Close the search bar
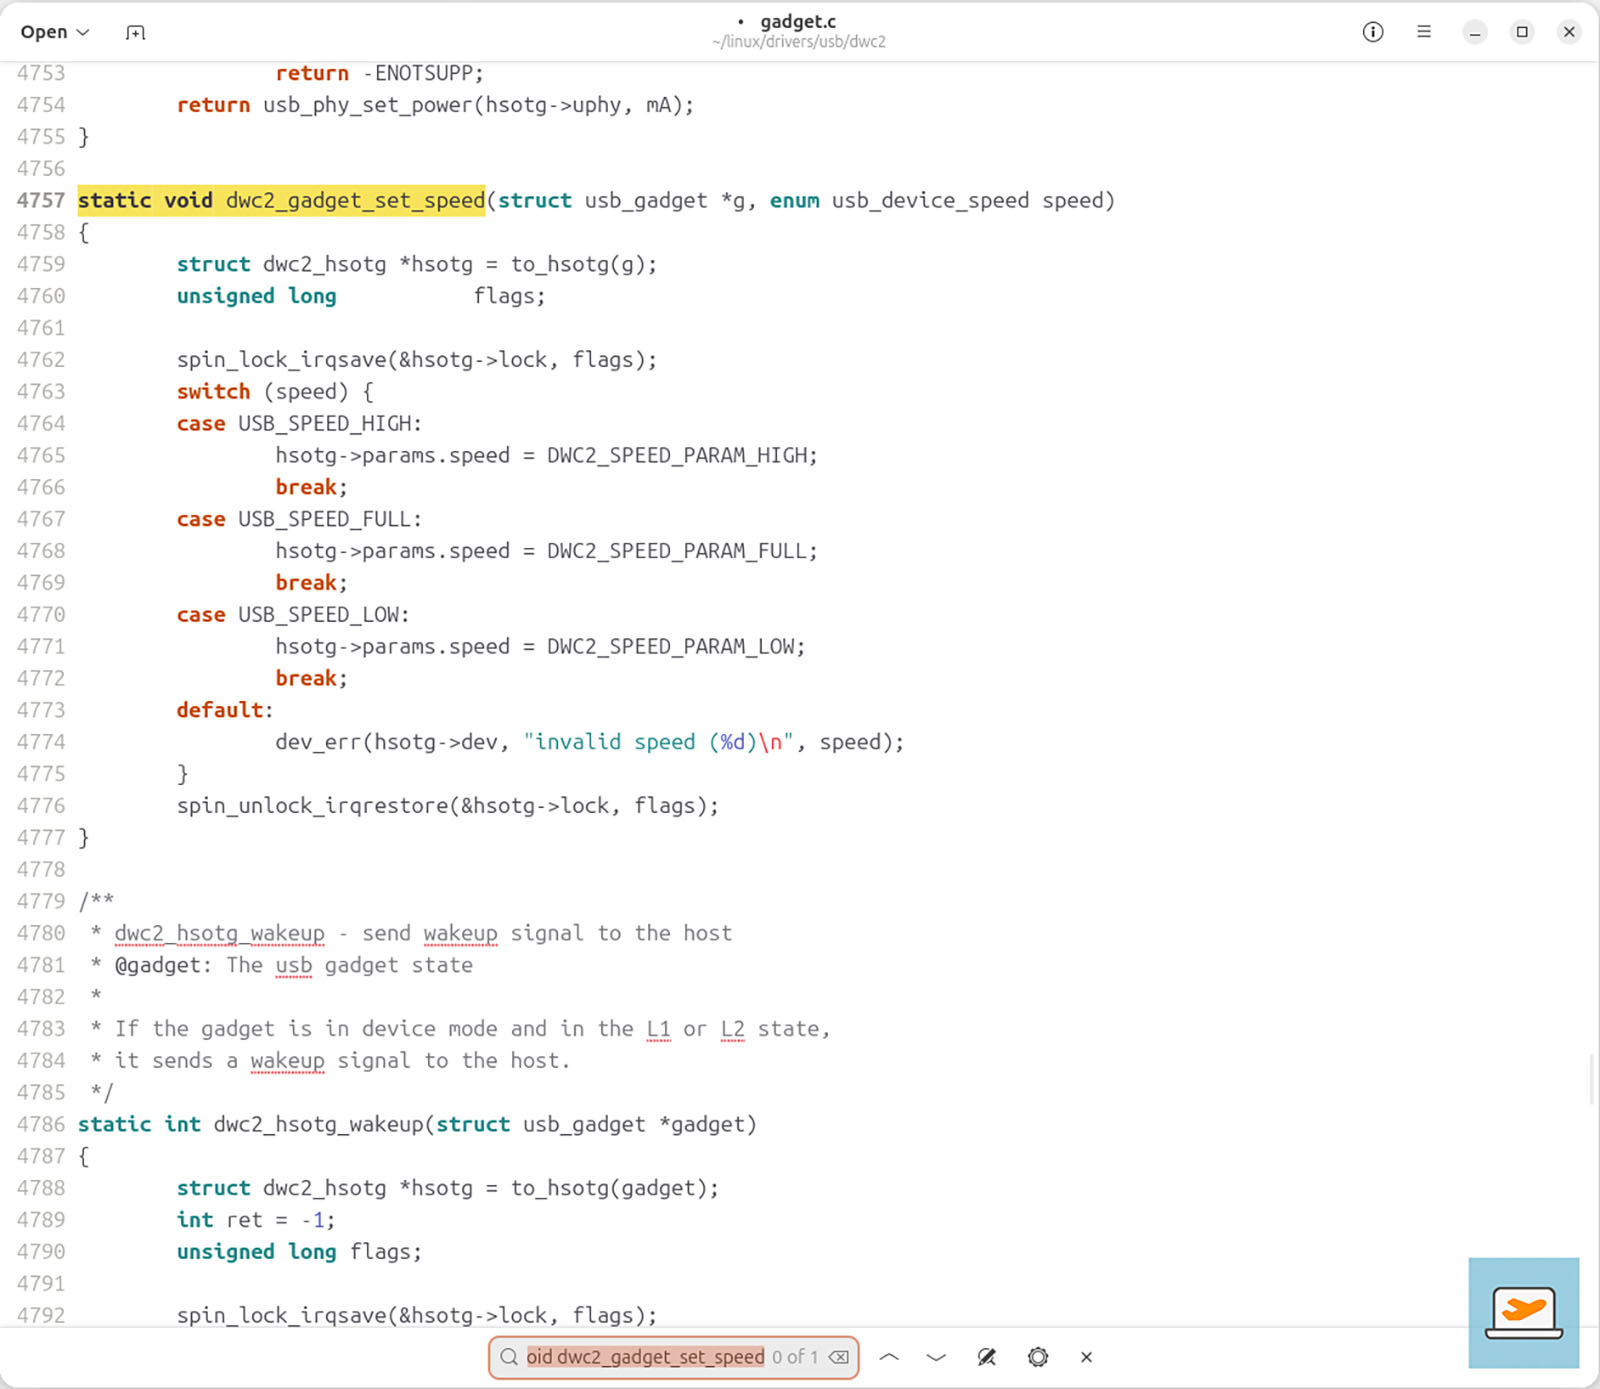Screen dimensions: 1600x1389 [x=1086, y=1357]
